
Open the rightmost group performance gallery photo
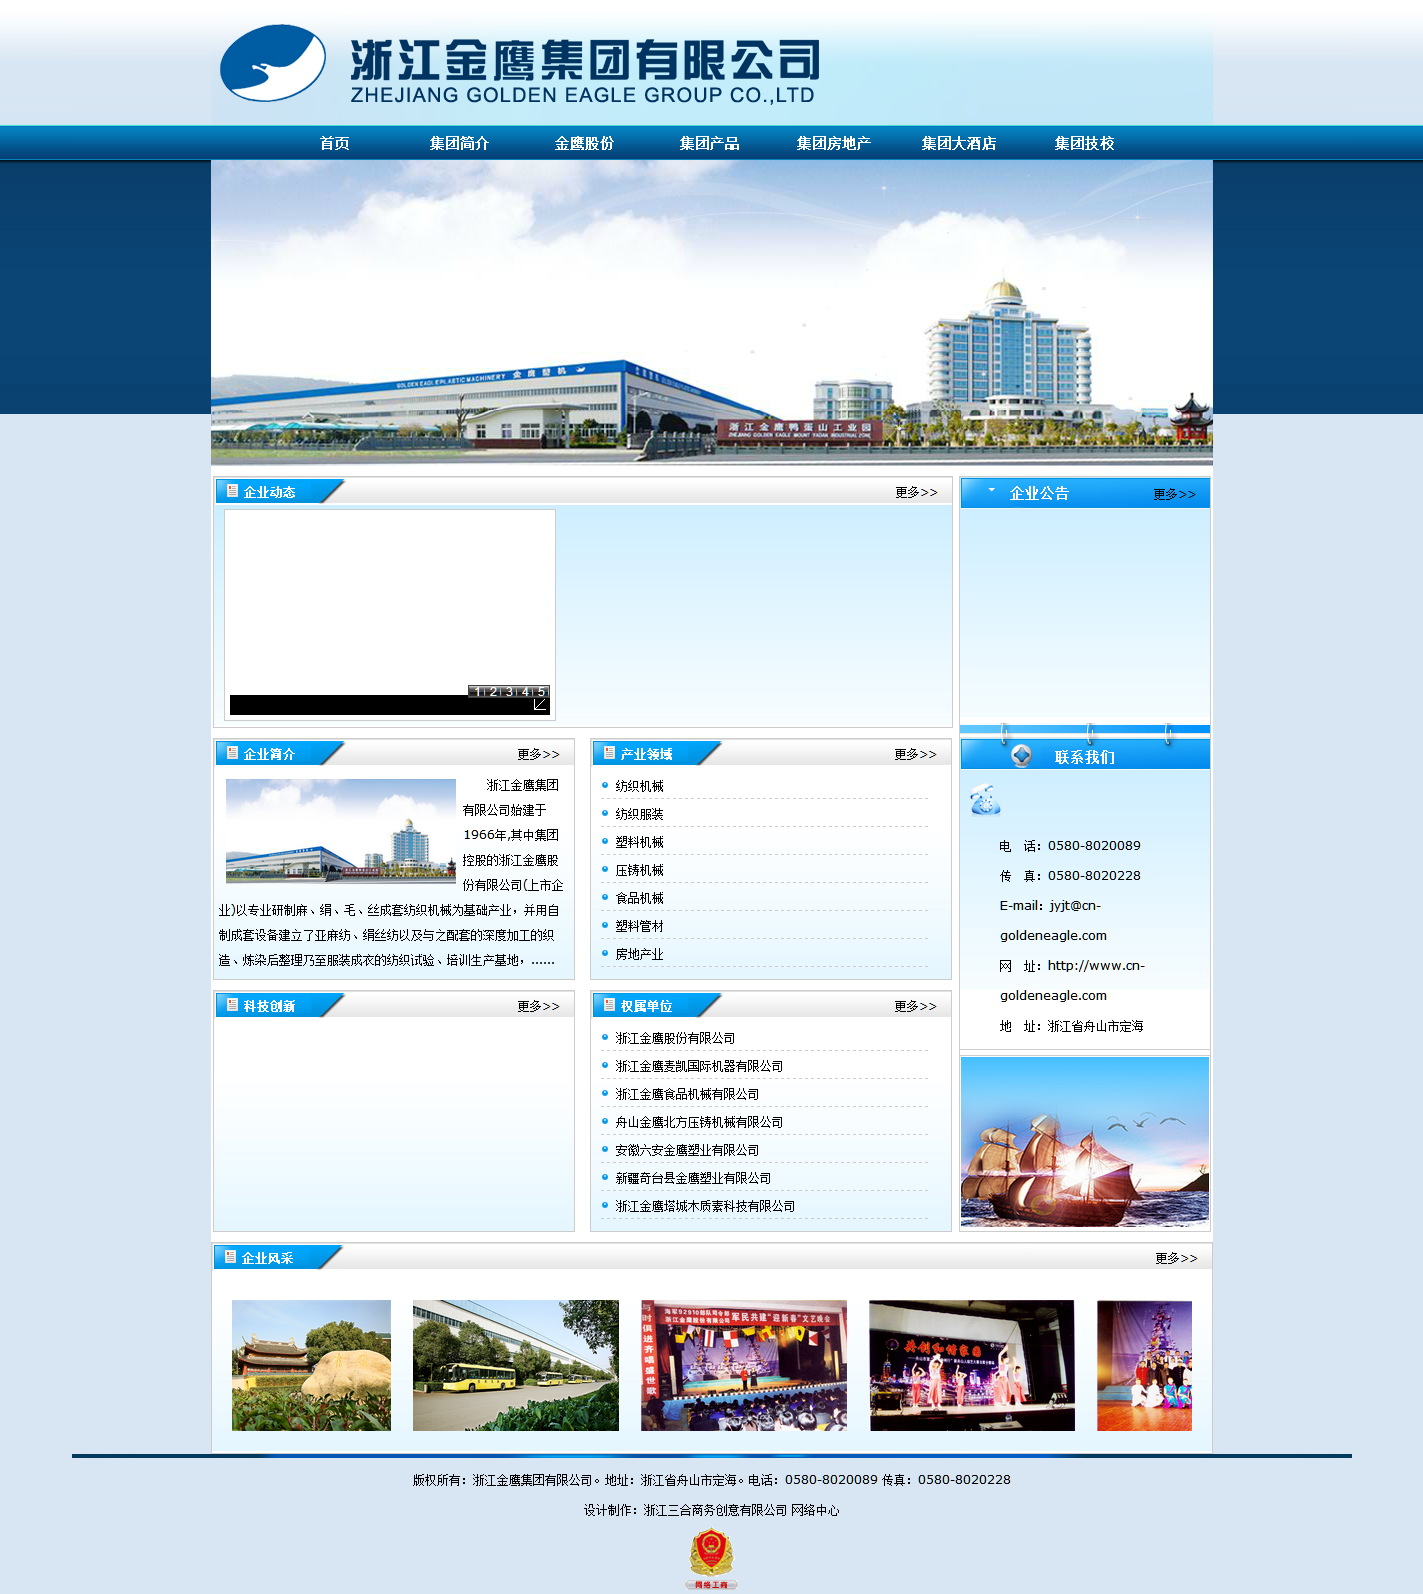[x=1144, y=1365]
